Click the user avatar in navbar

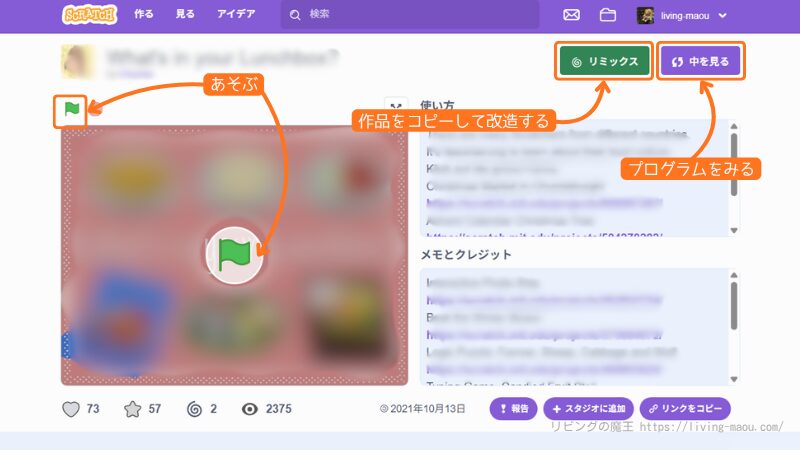(x=646, y=15)
